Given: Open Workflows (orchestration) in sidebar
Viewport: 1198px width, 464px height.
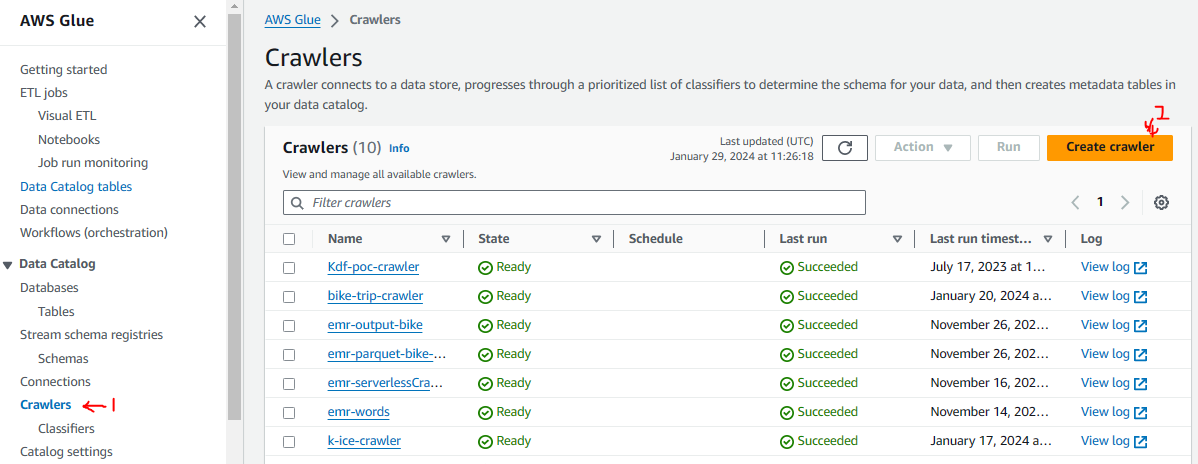Looking at the screenshot, I should coord(94,232).
